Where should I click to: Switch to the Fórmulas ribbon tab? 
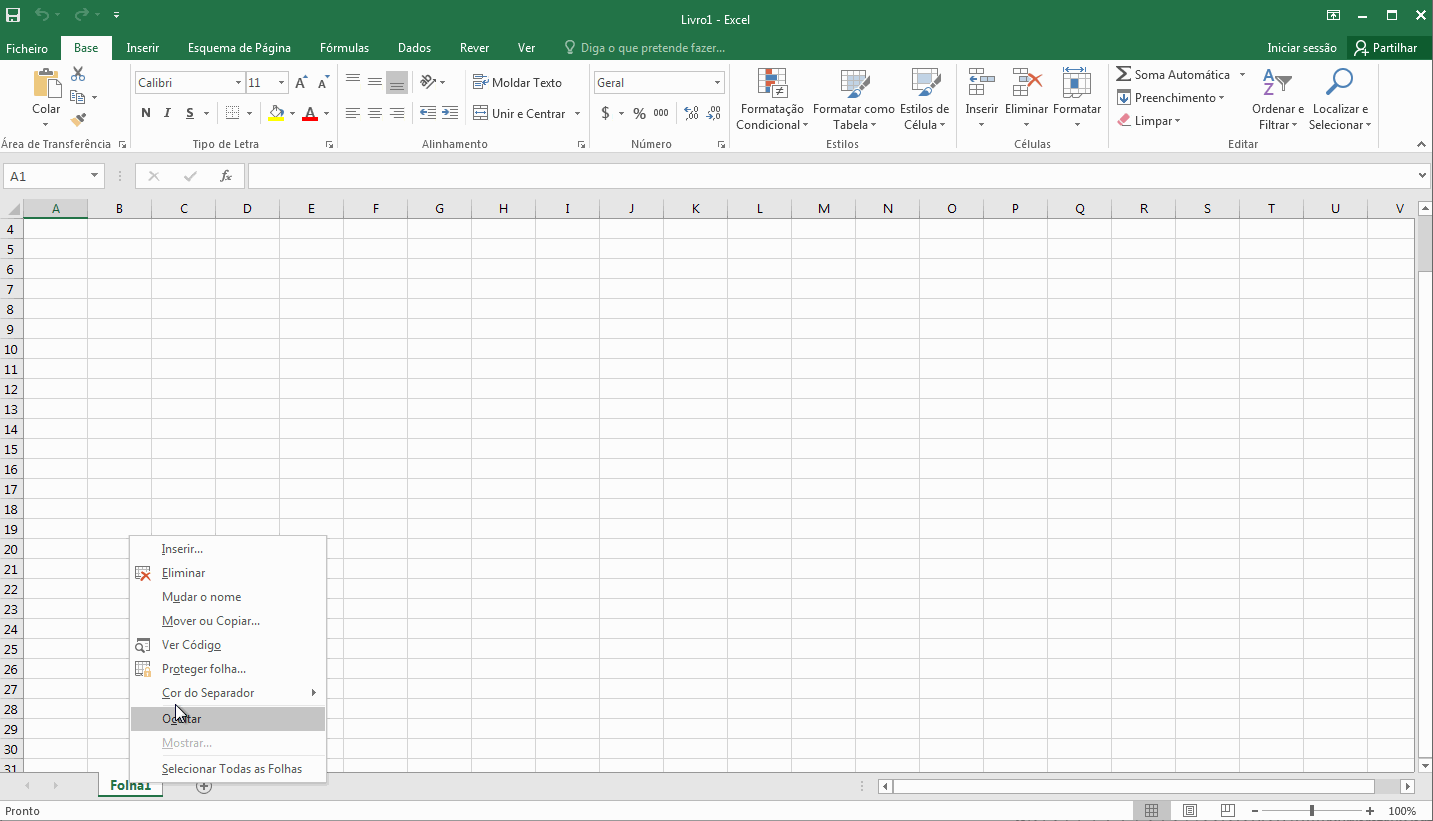344,48
